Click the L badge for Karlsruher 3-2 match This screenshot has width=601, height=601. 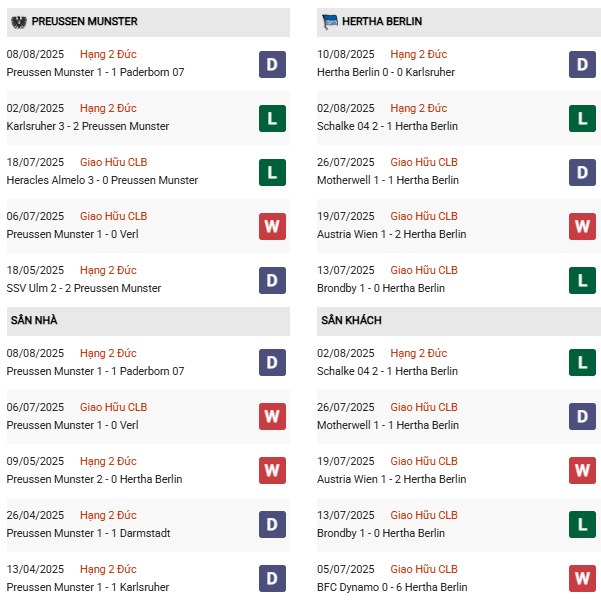click(x=271, y=118)
